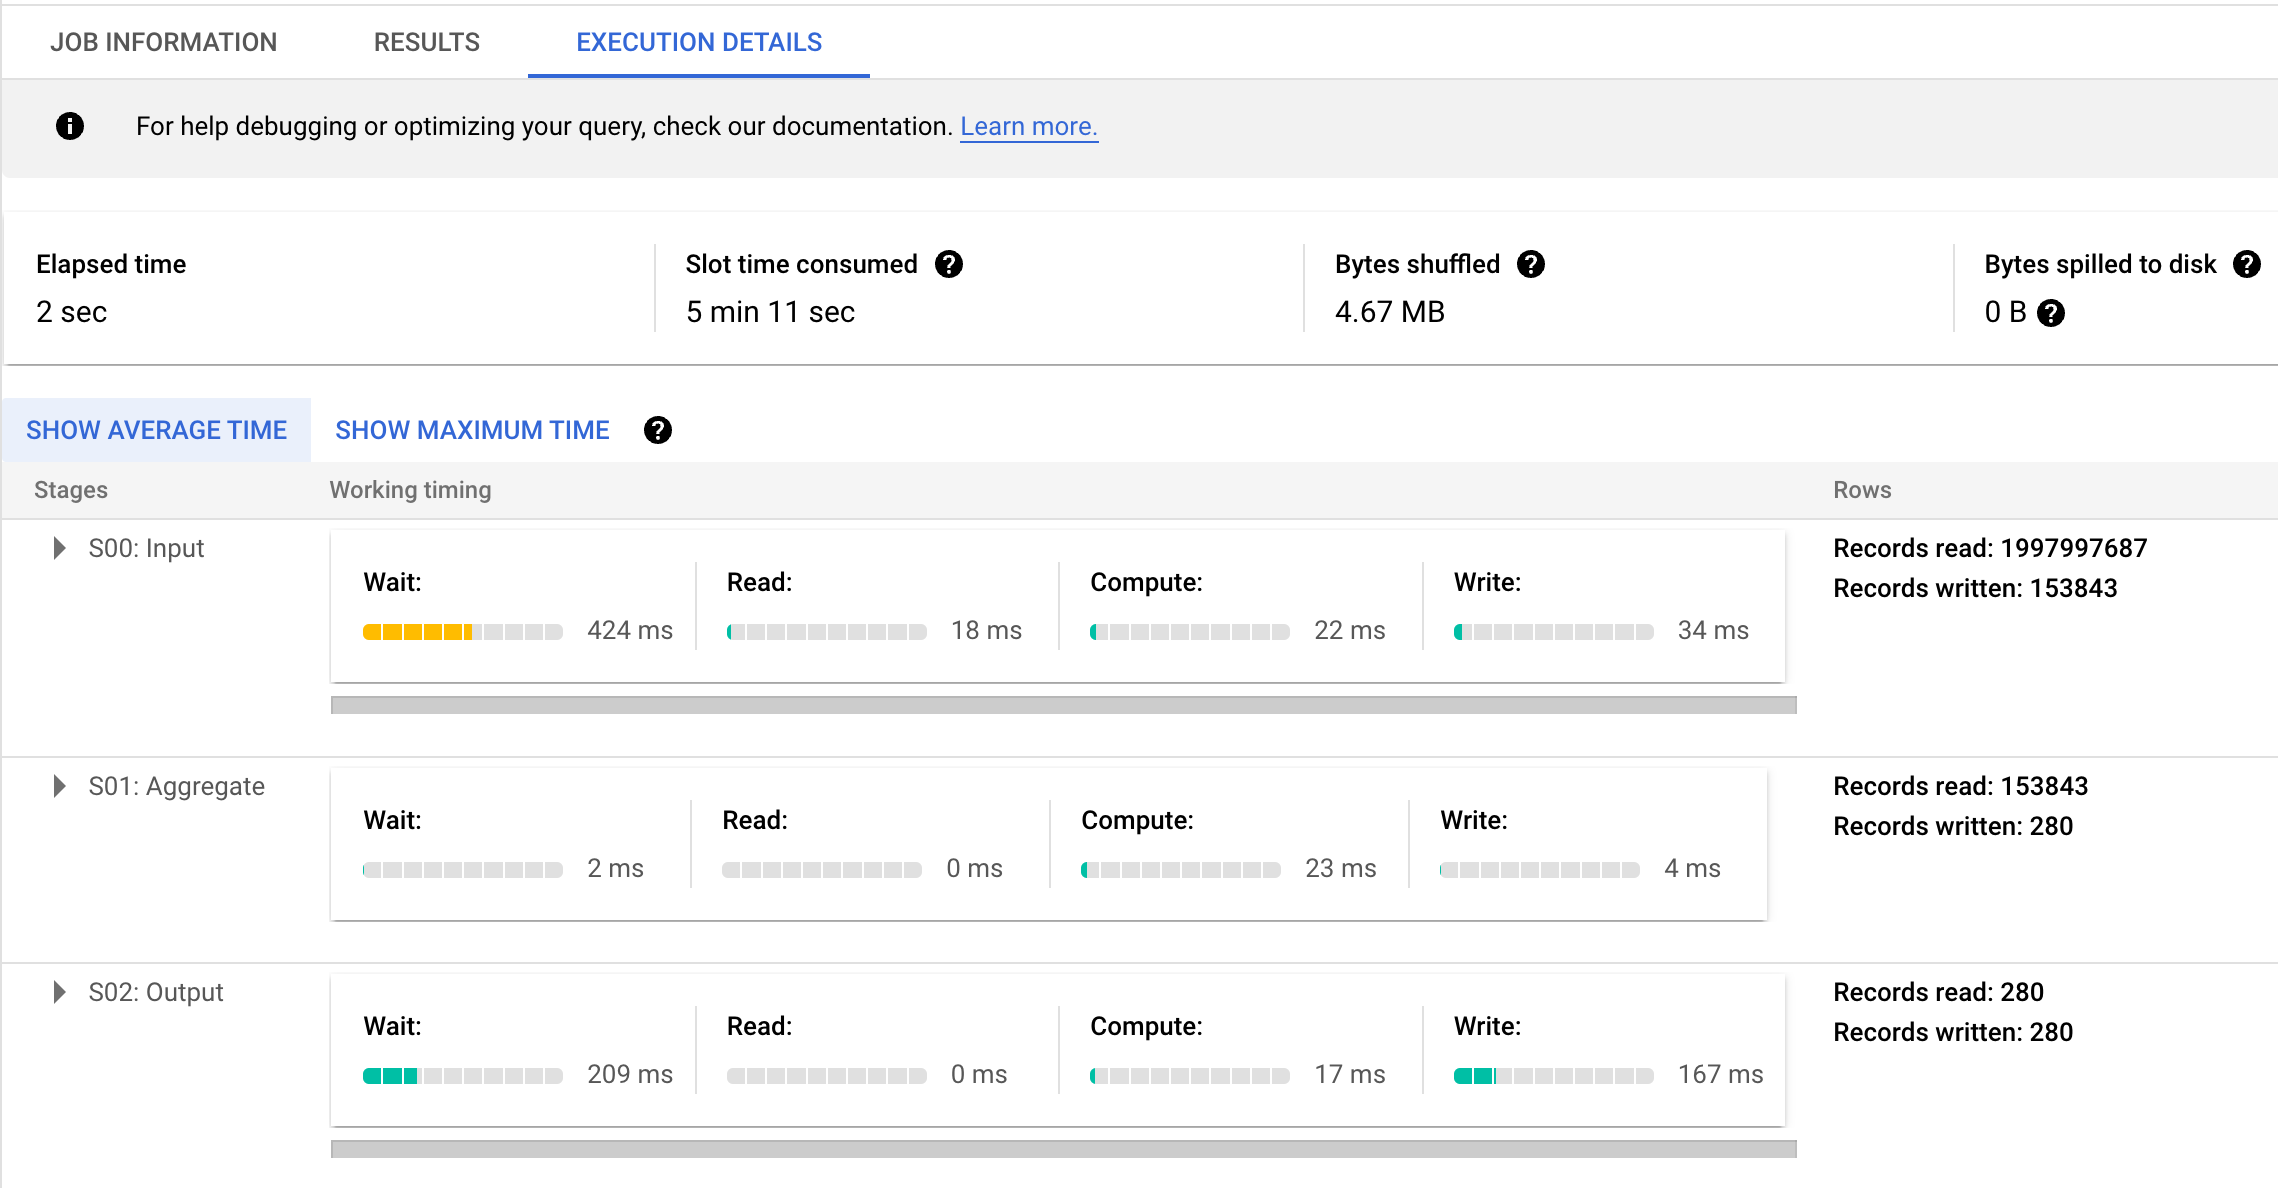The image size is (2278, 1188).
Task: Switch to Show Maximum Time
Action: point(472,430)
